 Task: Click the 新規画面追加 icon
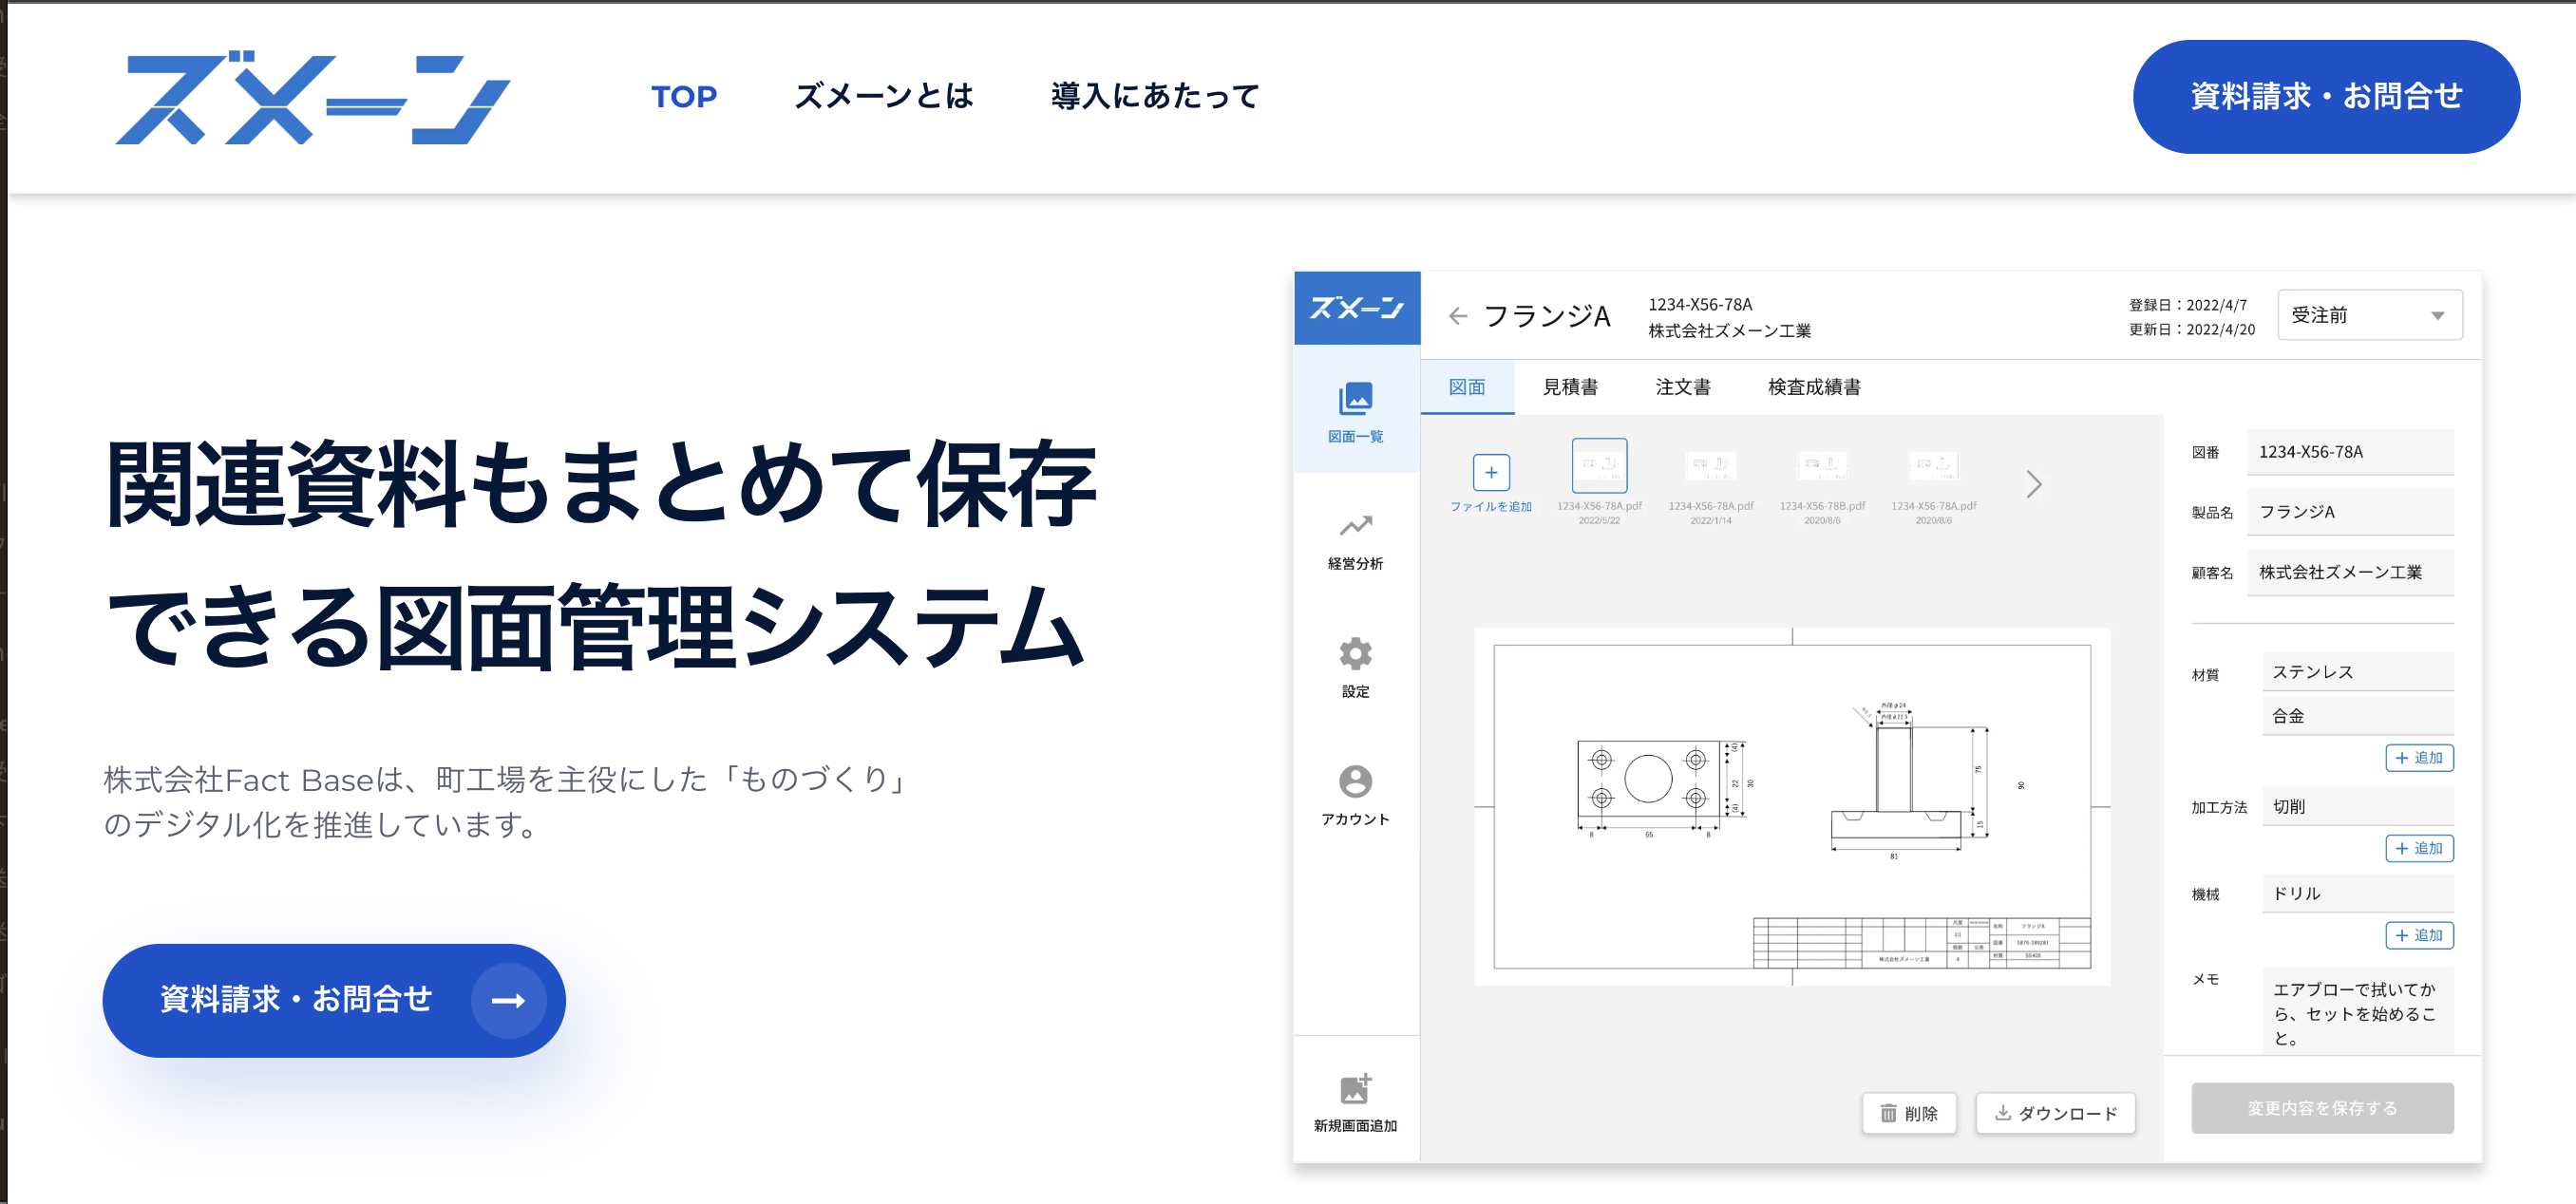coord(1356,1088)
